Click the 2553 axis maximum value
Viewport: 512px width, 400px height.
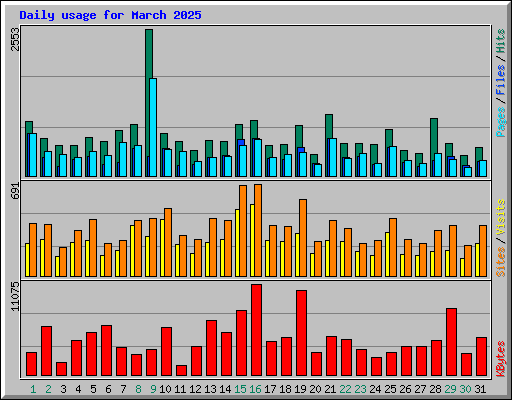[x=15, y=39]
